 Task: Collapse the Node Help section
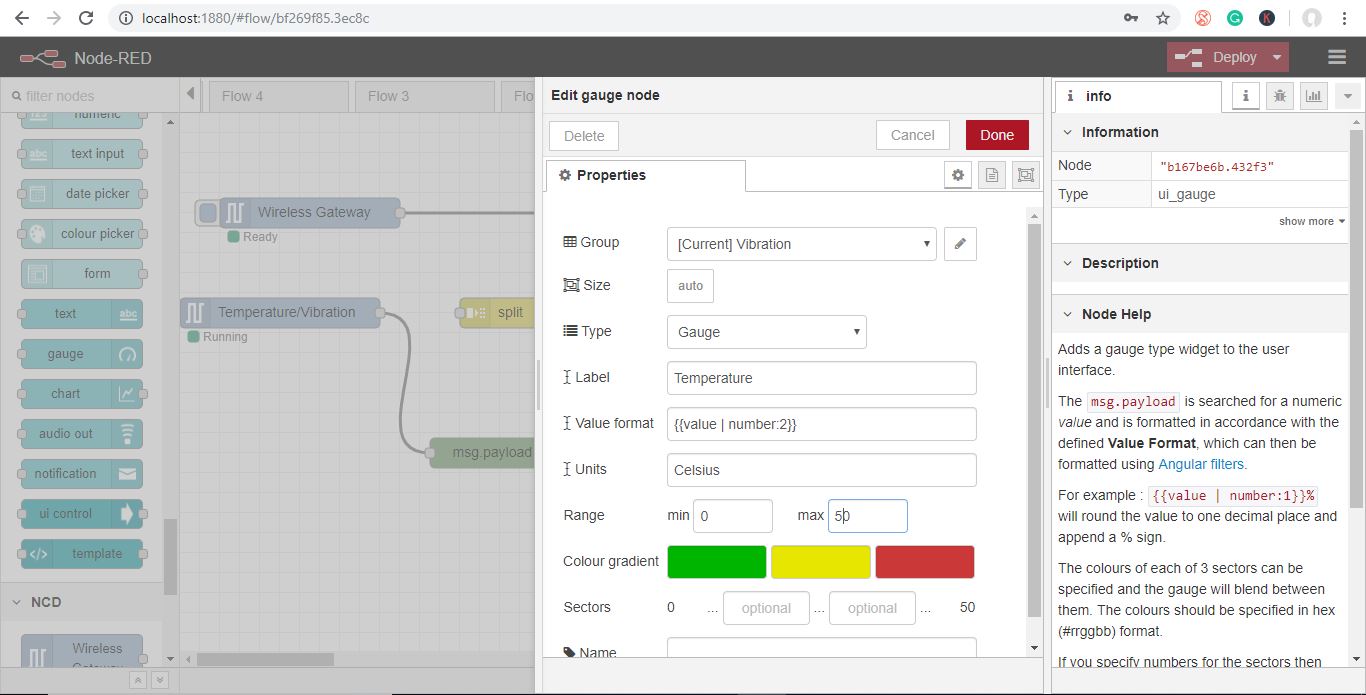coord(1200,314)
